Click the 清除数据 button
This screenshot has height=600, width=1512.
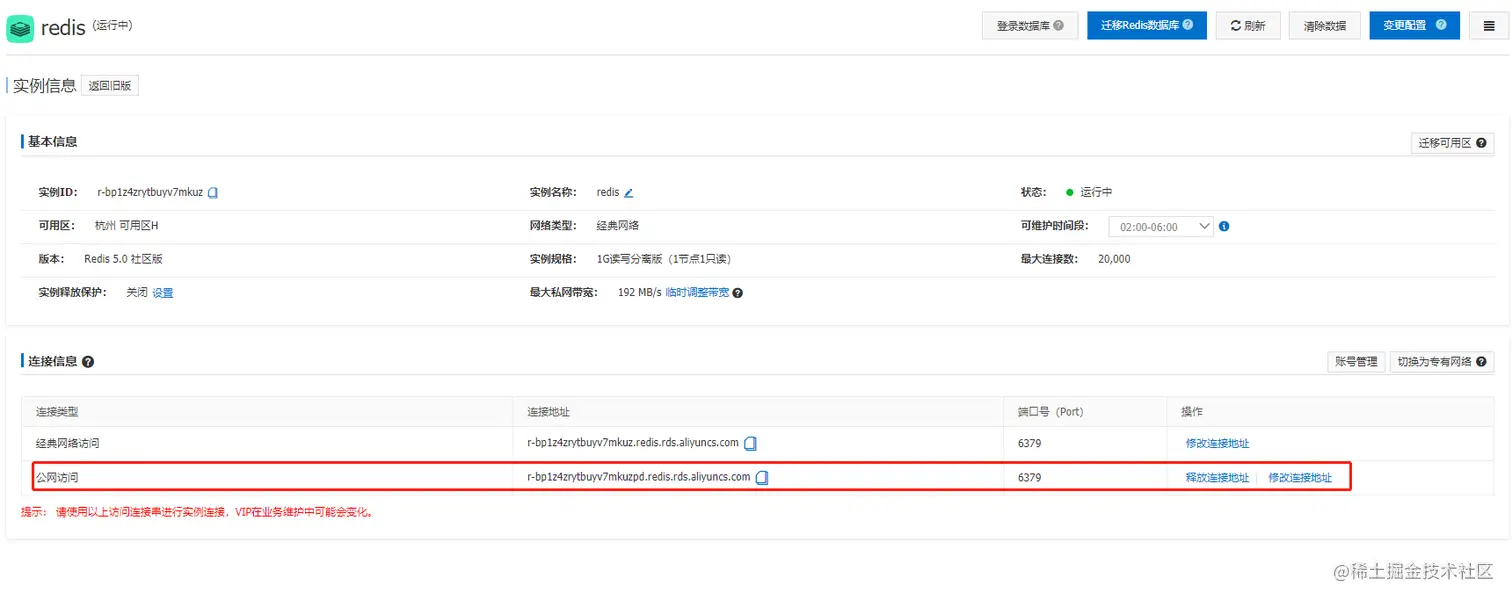coord(1325,26)
